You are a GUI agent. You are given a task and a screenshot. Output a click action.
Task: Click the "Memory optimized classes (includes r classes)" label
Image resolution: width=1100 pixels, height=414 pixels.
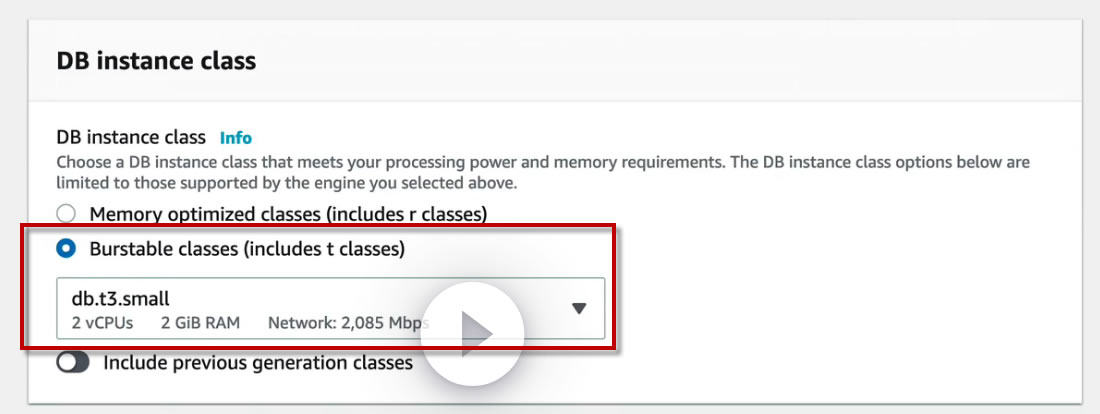pos(288,213)
